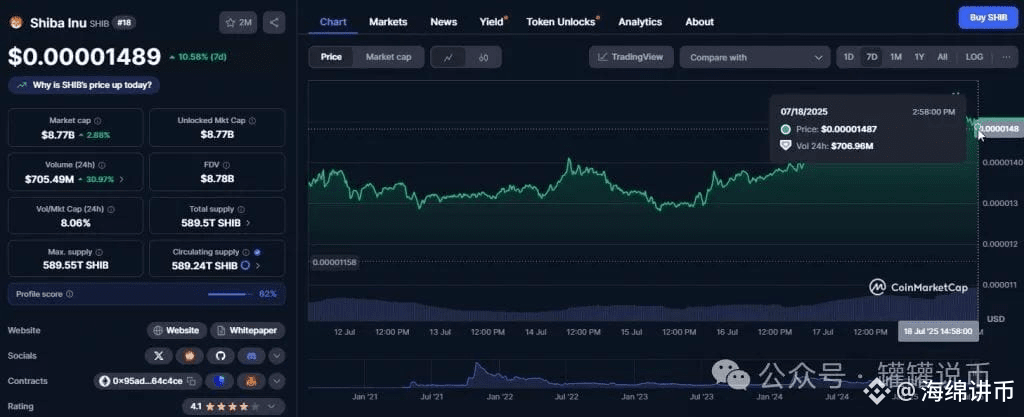This screenshot has width=1024, height=417.
Task: Select the 1Y time range
Action: coord(919,57)
